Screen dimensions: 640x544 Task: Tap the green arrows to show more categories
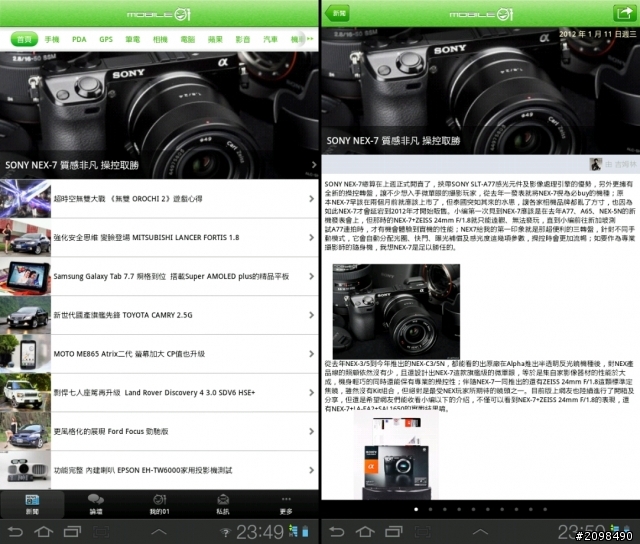(310, 39)
